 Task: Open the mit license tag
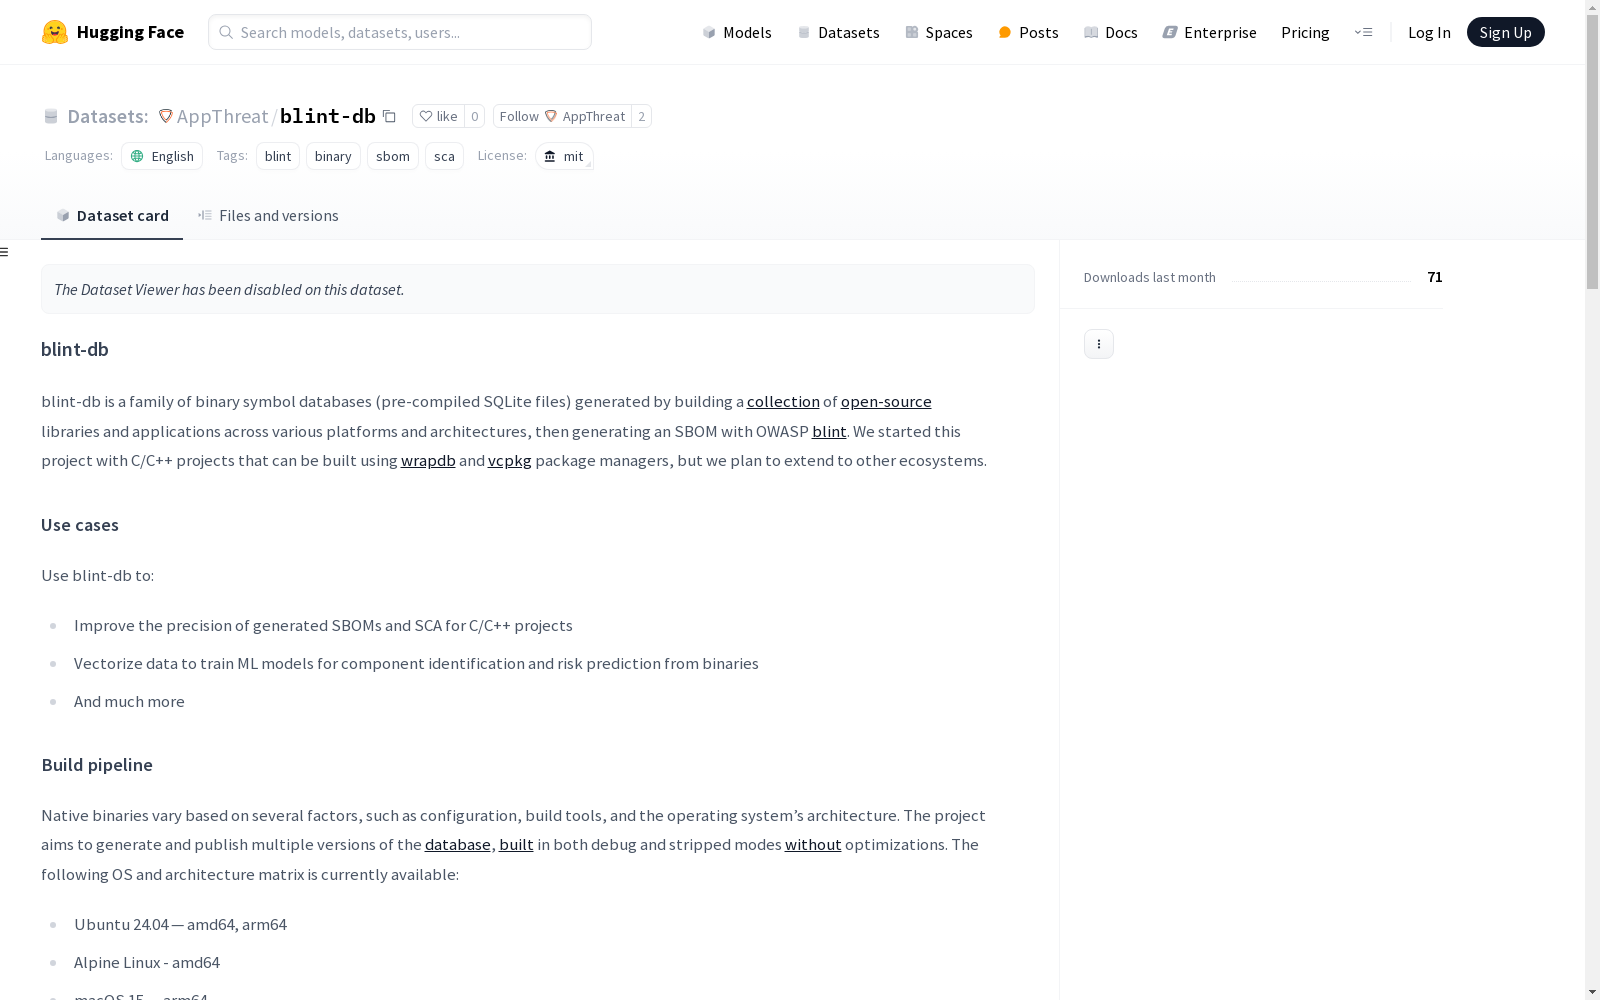pyautogui.click(x=564, y=156)
